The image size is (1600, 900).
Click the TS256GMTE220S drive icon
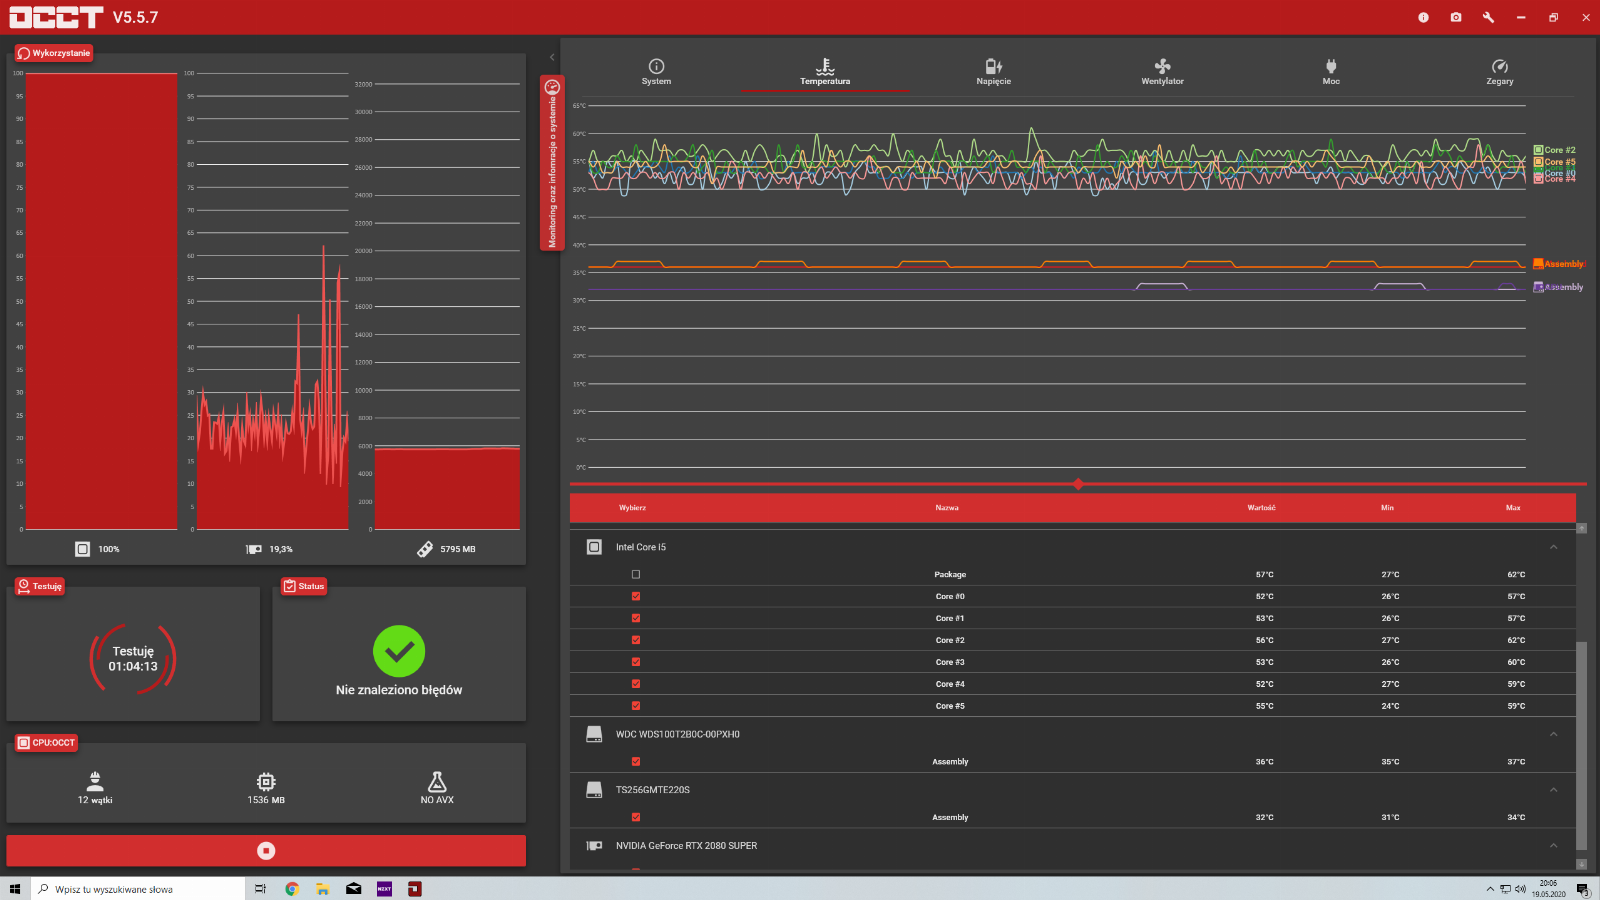click(x=594, y=790)
